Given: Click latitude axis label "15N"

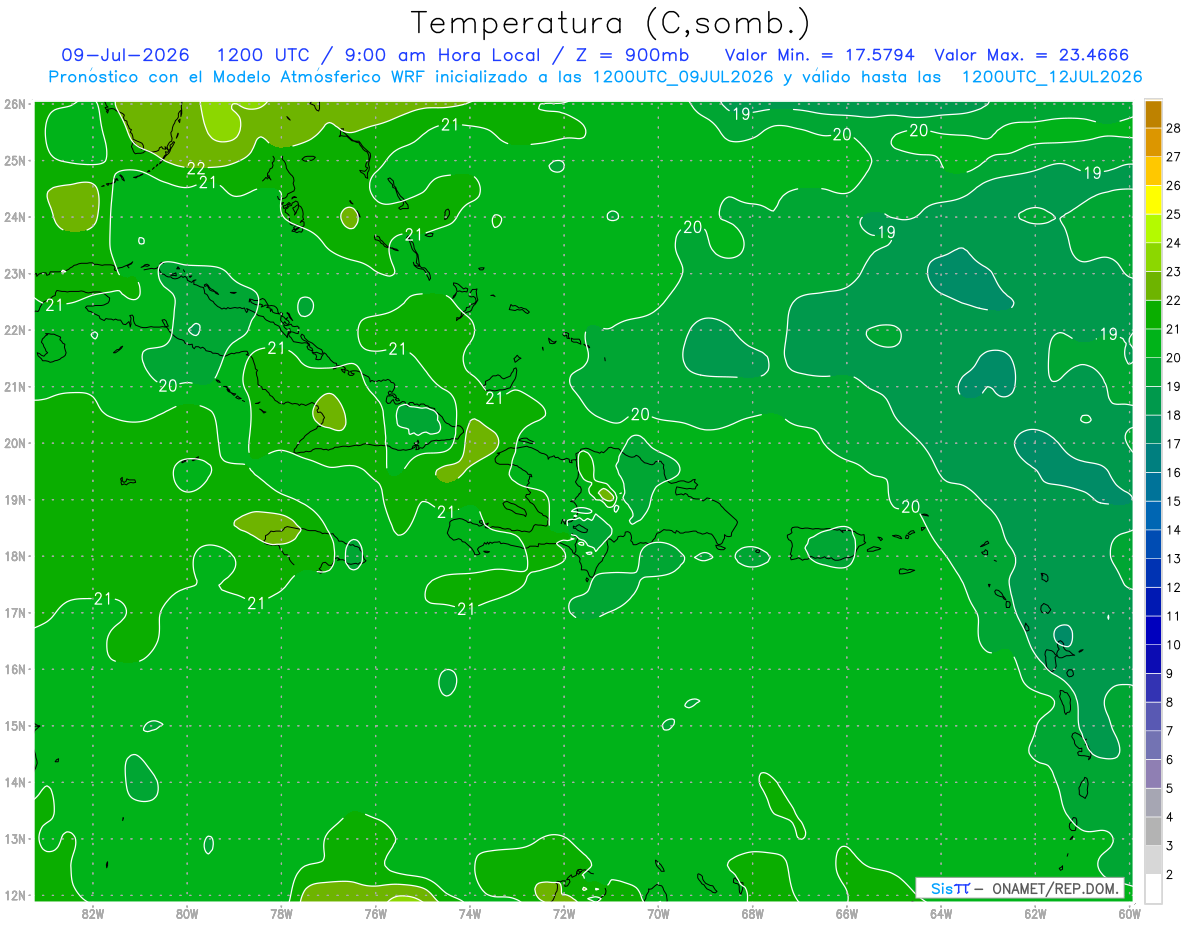Looking at the screenshot, I should click(14, 726).
